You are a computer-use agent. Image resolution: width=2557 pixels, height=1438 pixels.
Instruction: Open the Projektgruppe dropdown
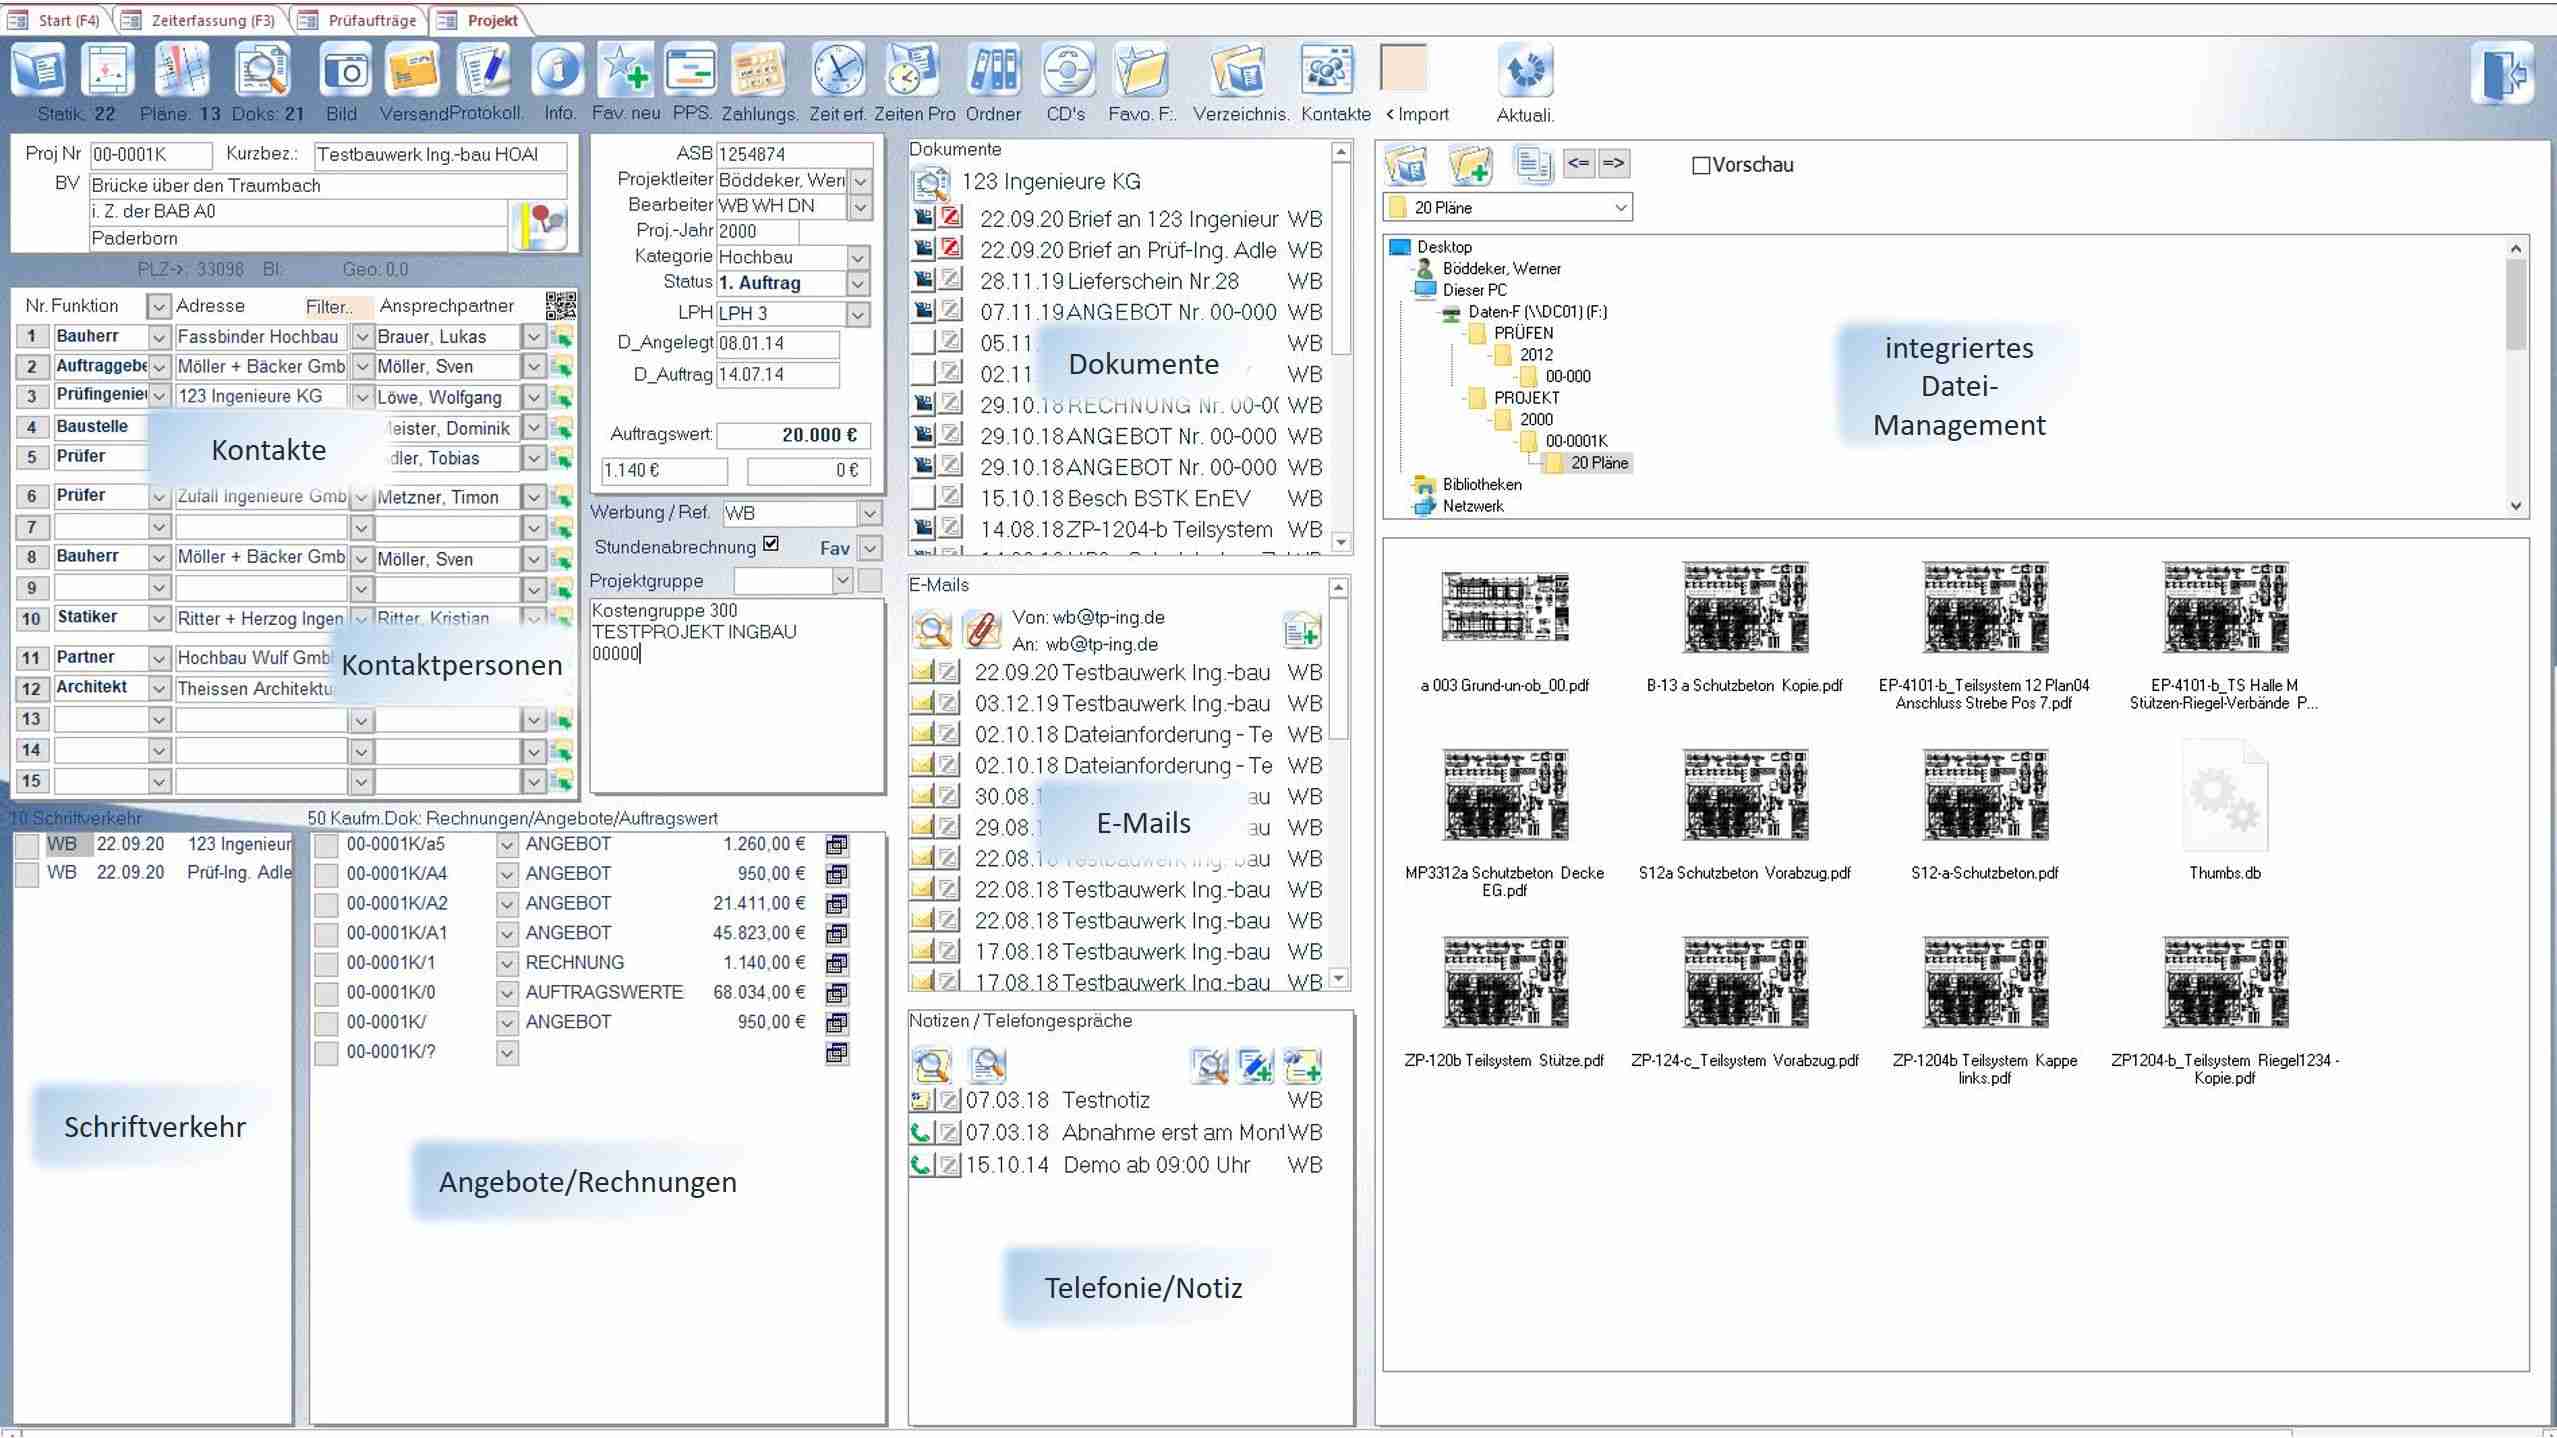pyautogui.click(x=842, y=581)
